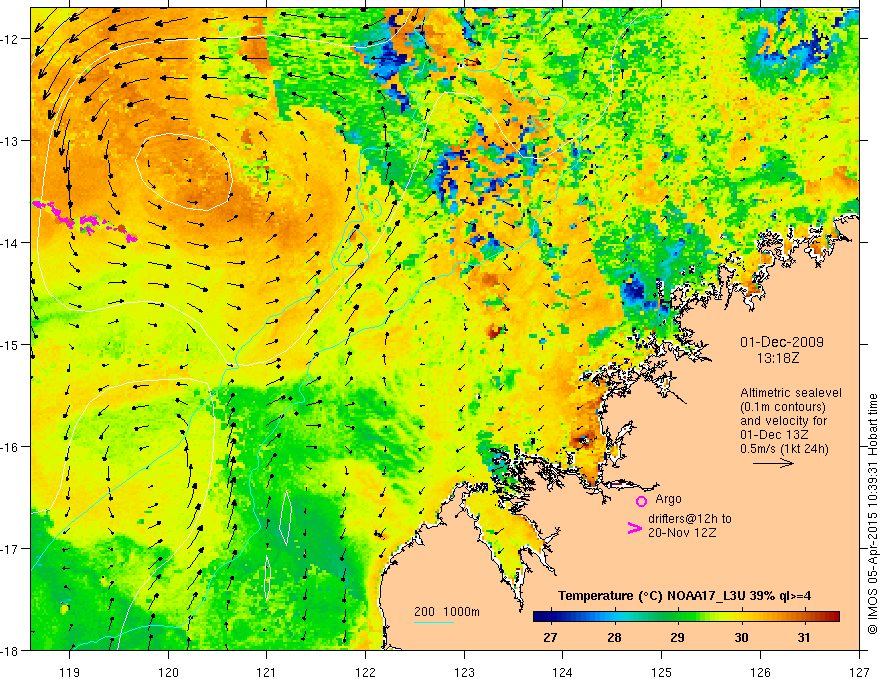Click the 'Altimetric sealevel' legend text

point(791,393)
